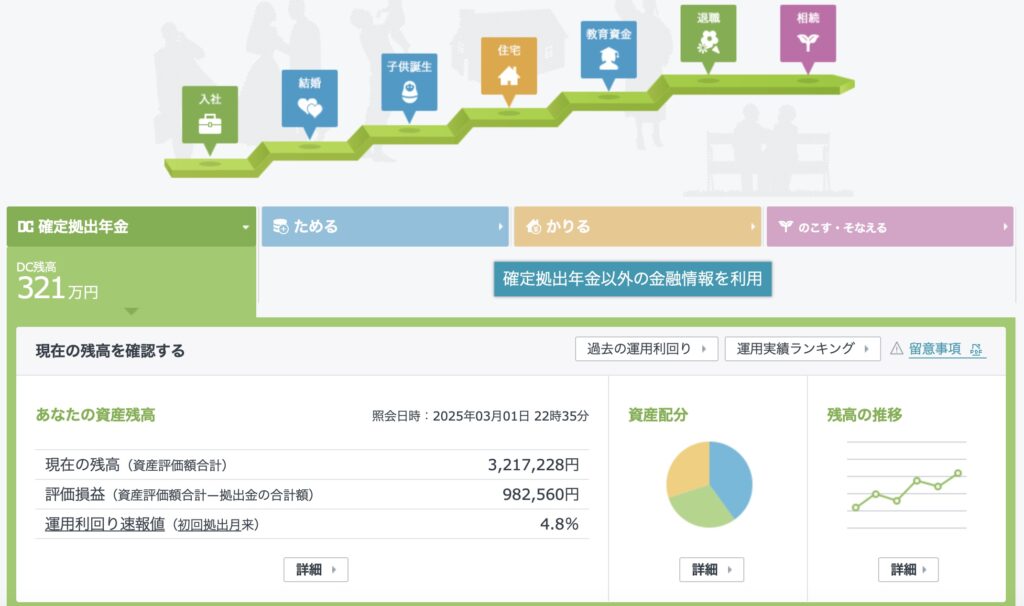This screenshot has width=1024, height=606.
Task: Open 過去の運用利回り
Action: click(x=646, y=349)
